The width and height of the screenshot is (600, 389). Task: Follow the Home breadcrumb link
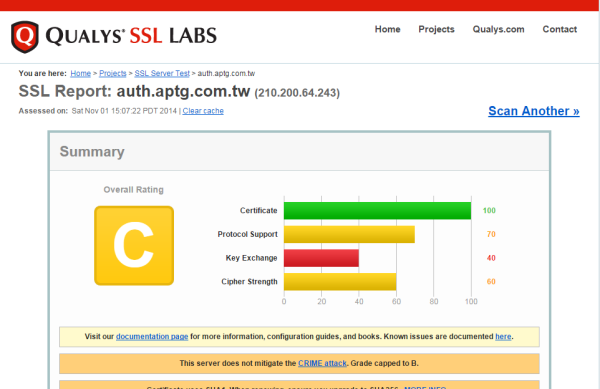tap(80, 73)
